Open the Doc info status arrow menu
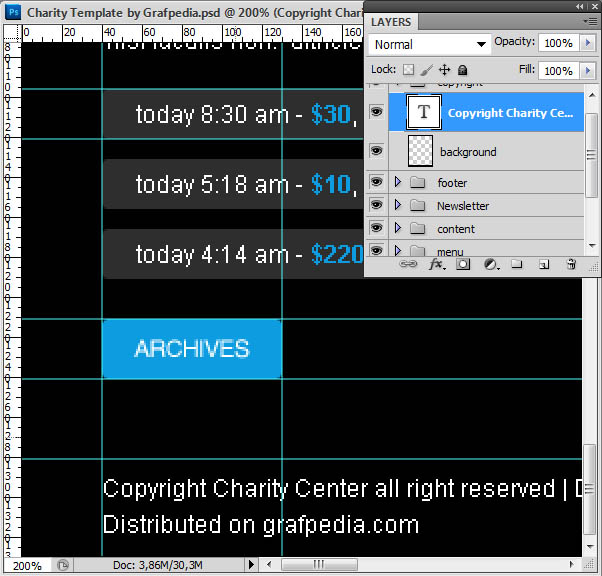The image size is (602, 576). pyautogui.click(x=251, y=564)
